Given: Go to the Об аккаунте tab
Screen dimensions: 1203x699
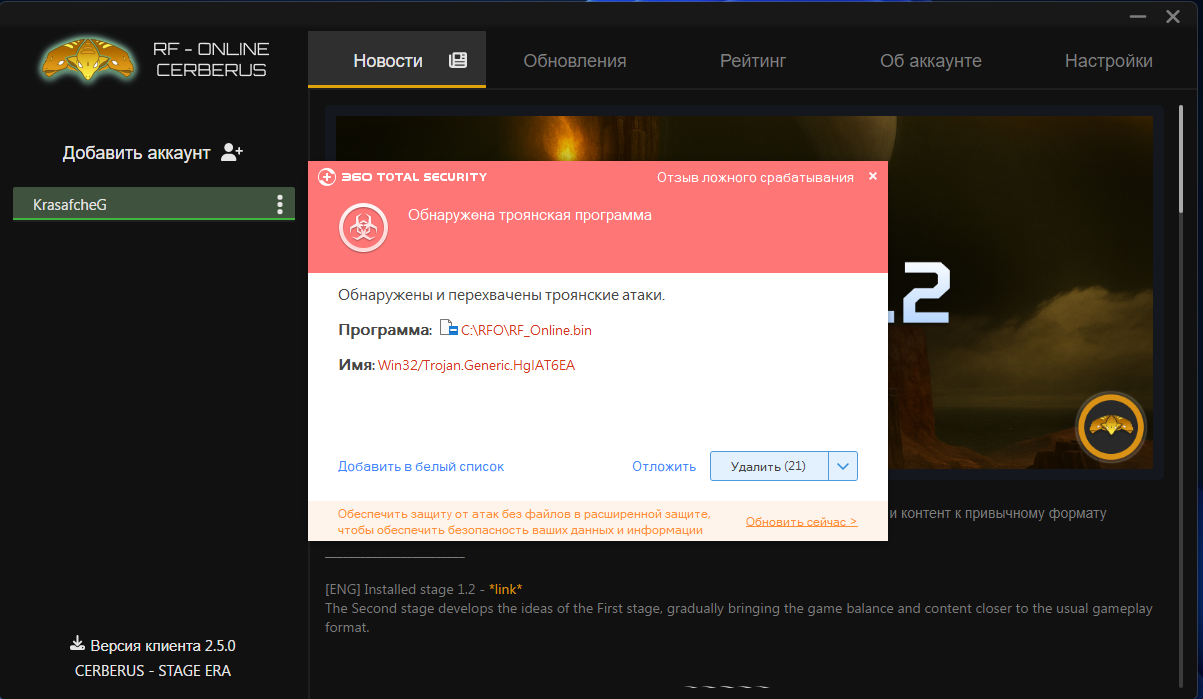Looking at the screenshot, I should point(930,61).
